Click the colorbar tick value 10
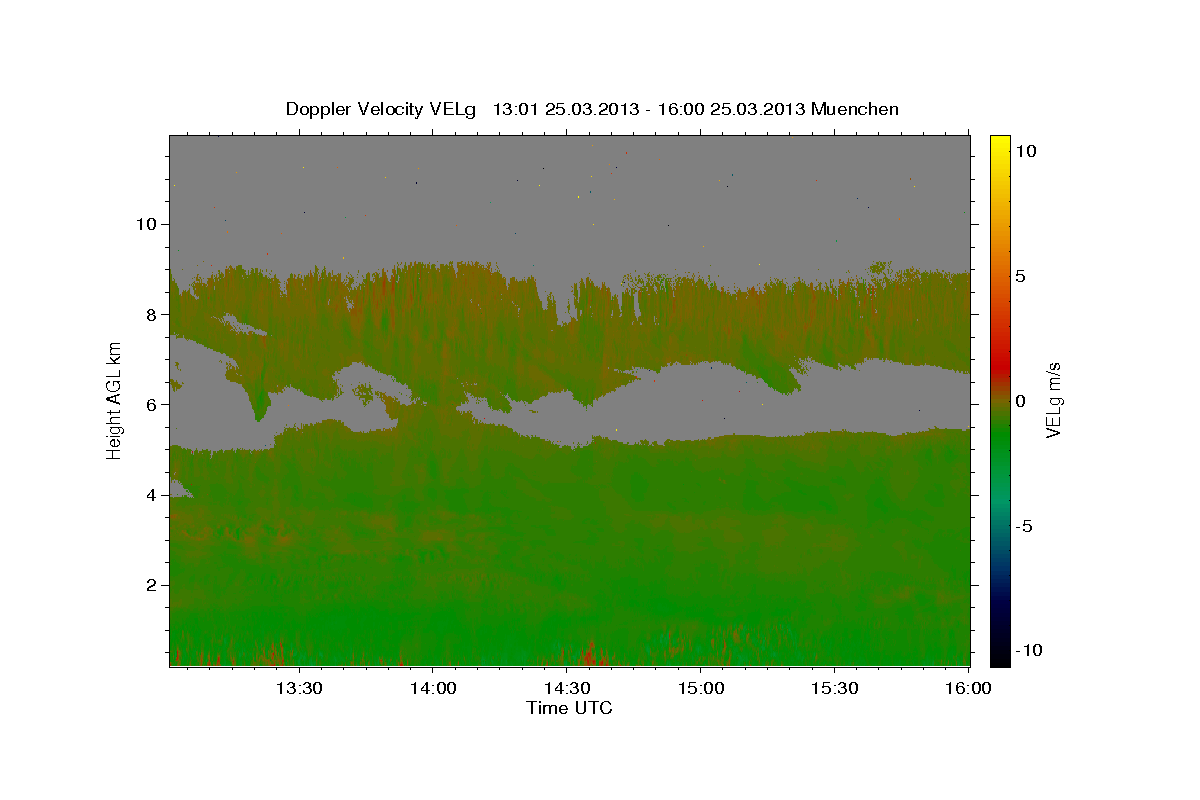The image size is (1200, 800). (1025, 150)
